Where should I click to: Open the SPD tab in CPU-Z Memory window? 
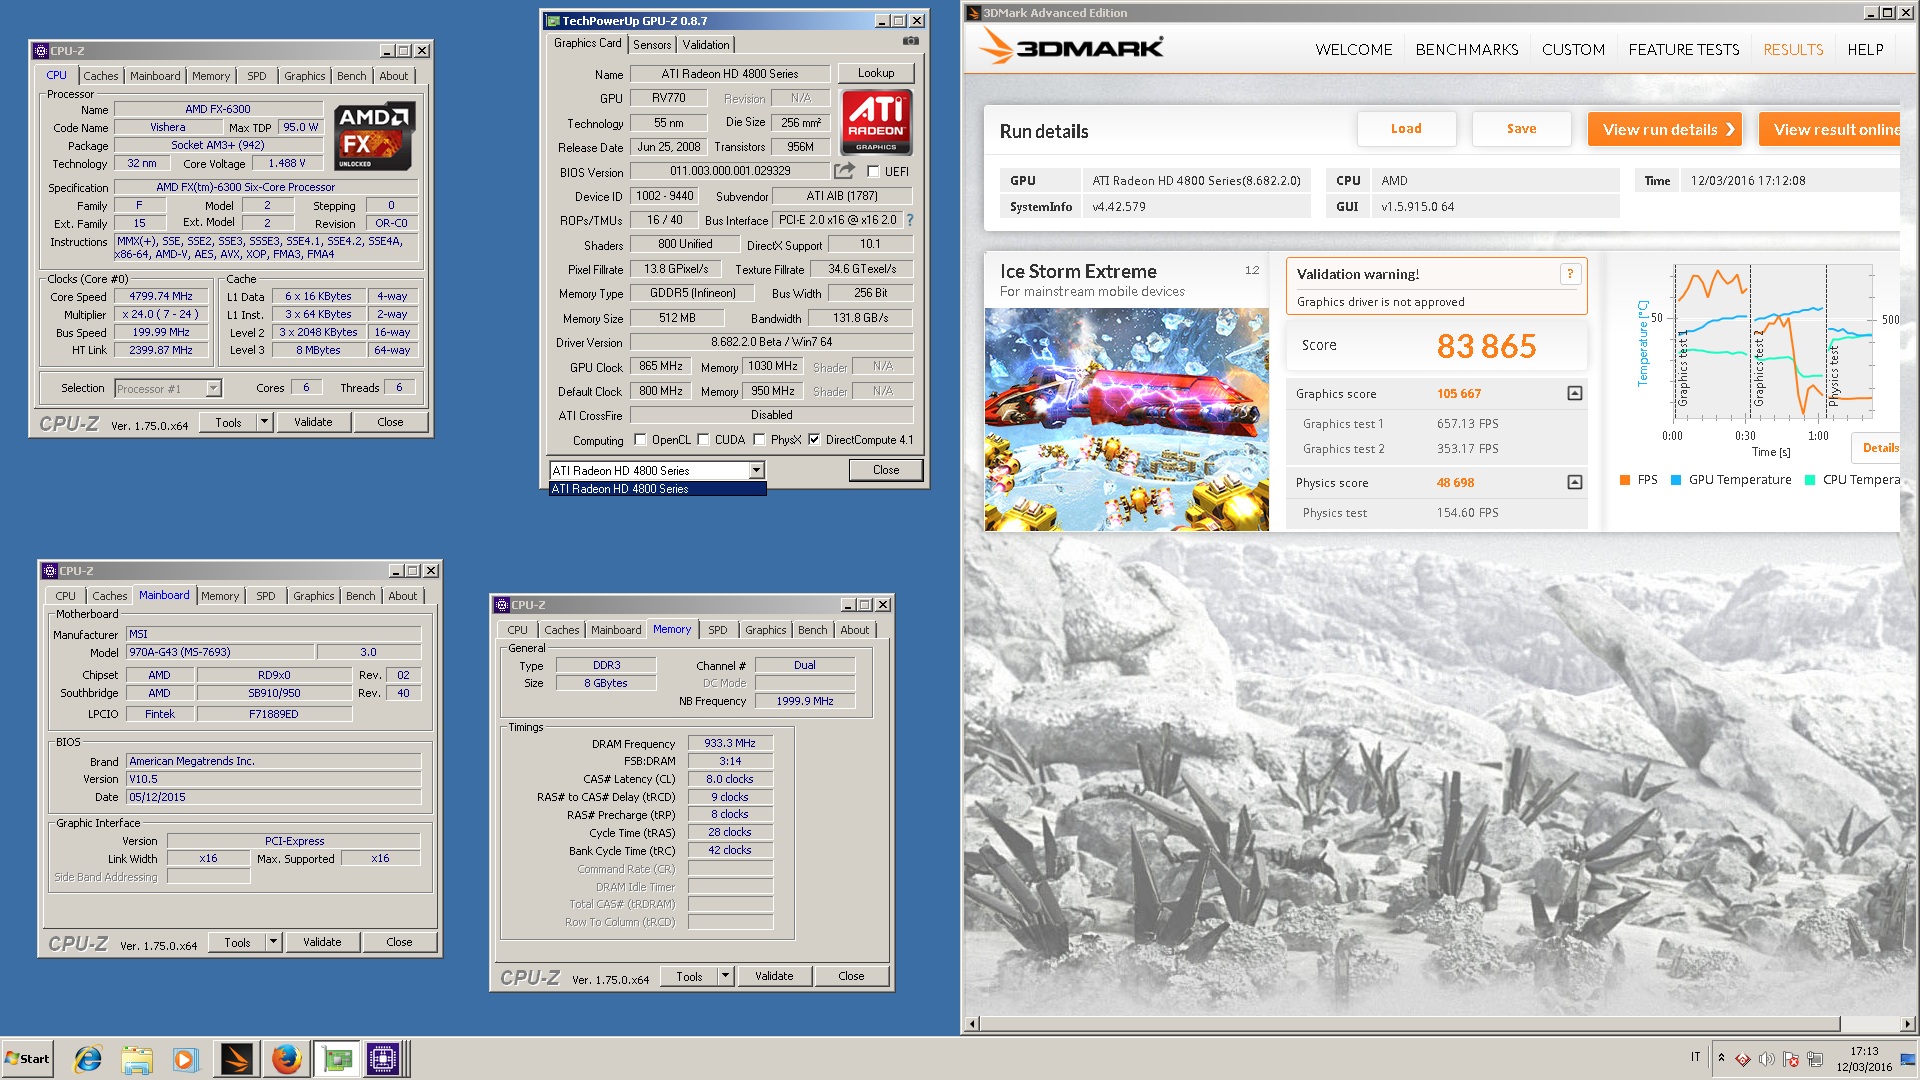click(x=718, y=630)
